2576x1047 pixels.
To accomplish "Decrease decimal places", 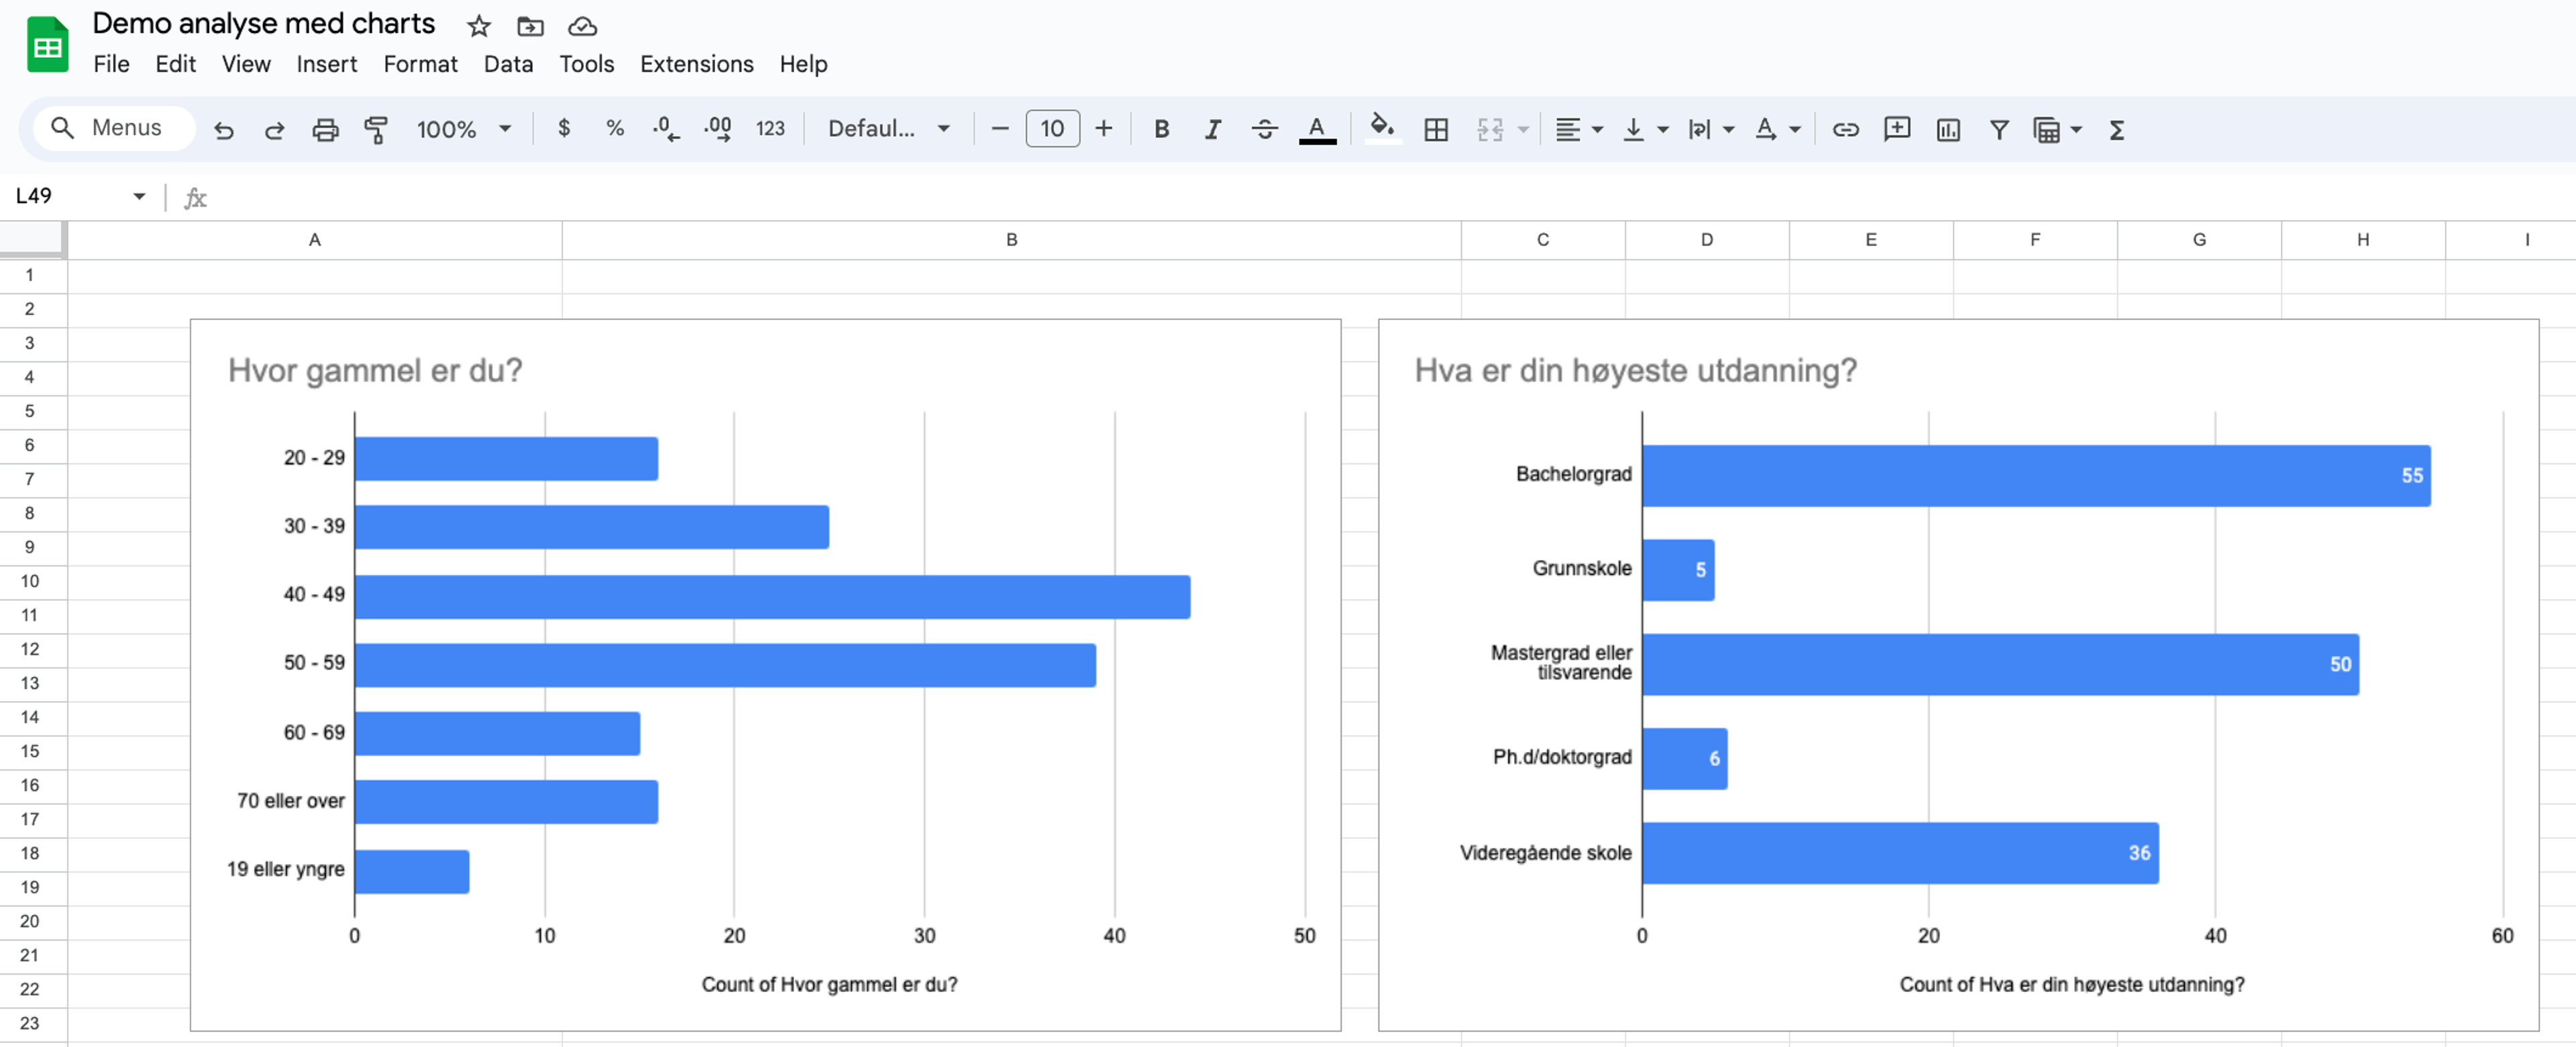I will pyautogui.click(x=665, y=128).
